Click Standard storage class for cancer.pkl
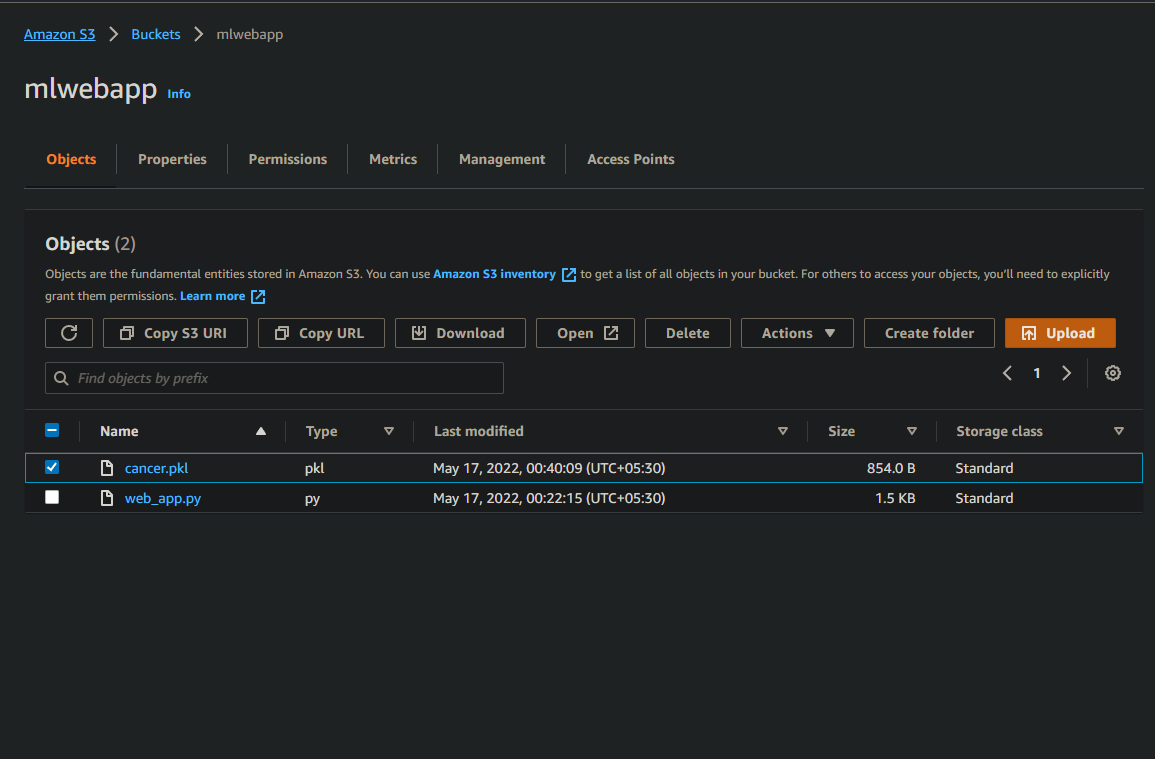1155x759 pixels. 984,468
